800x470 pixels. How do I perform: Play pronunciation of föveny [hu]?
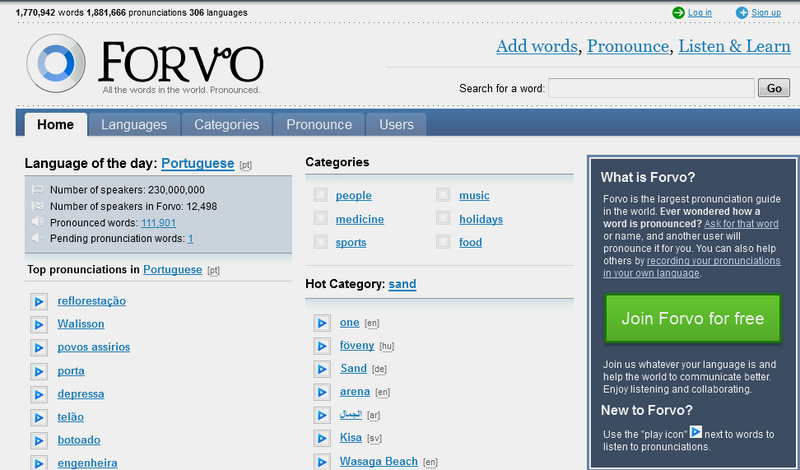322,347
